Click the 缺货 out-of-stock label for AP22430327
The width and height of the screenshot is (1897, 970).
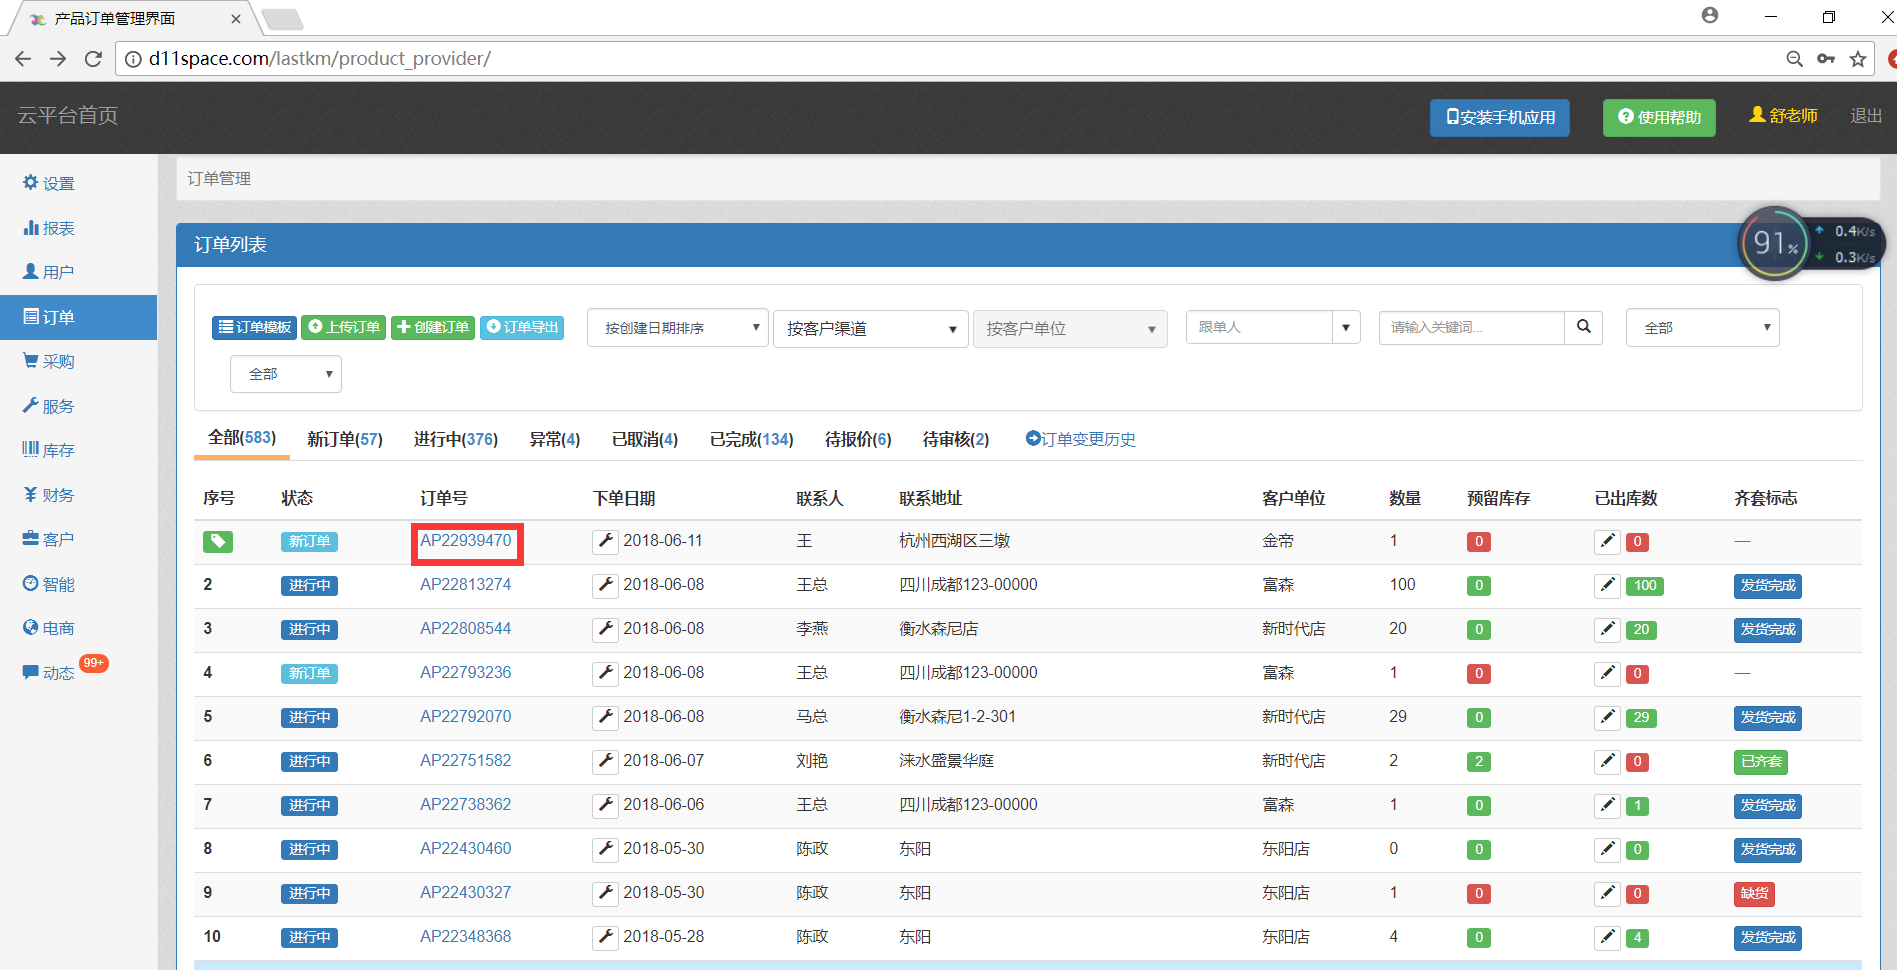click(x=1754, y=893)
